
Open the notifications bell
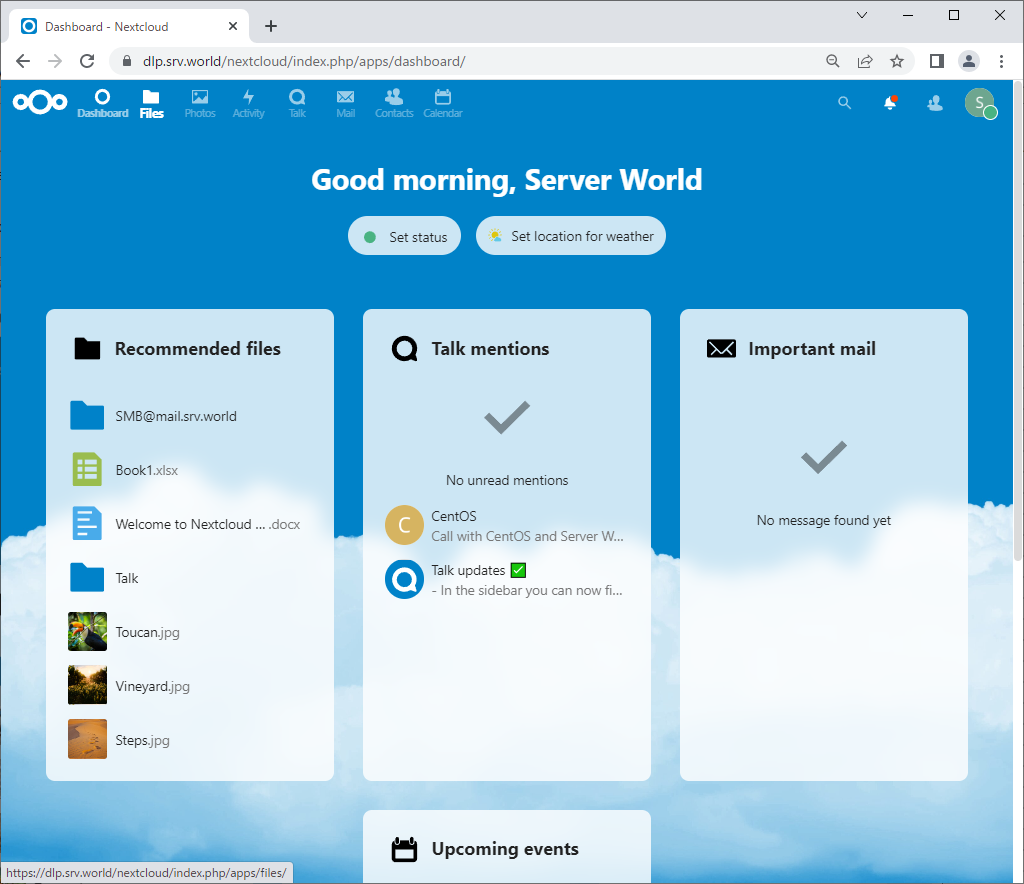pos(890,103)
